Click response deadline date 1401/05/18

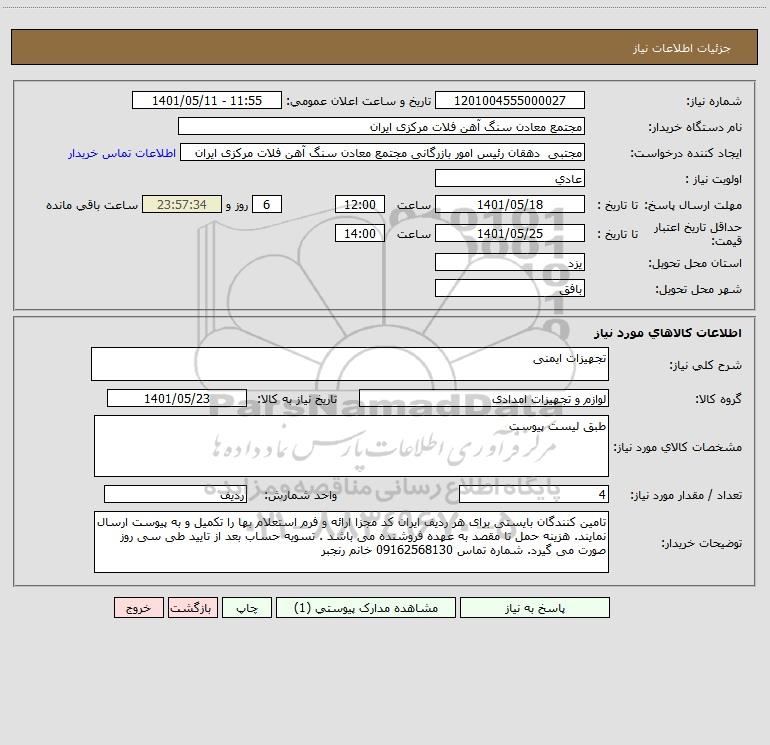(x=510, y=204)
